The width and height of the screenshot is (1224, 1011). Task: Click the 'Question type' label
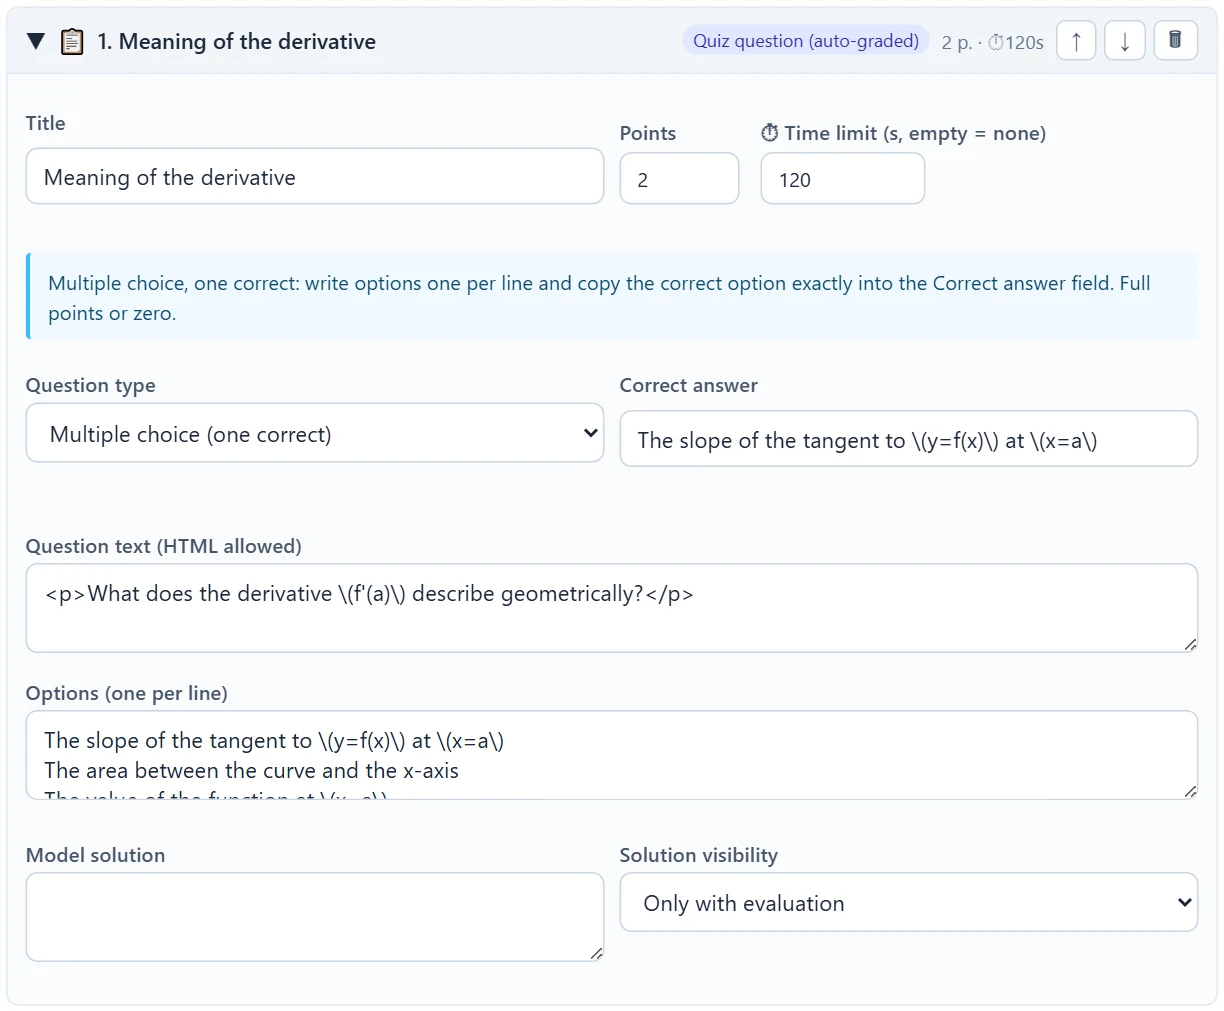point(91,385)
